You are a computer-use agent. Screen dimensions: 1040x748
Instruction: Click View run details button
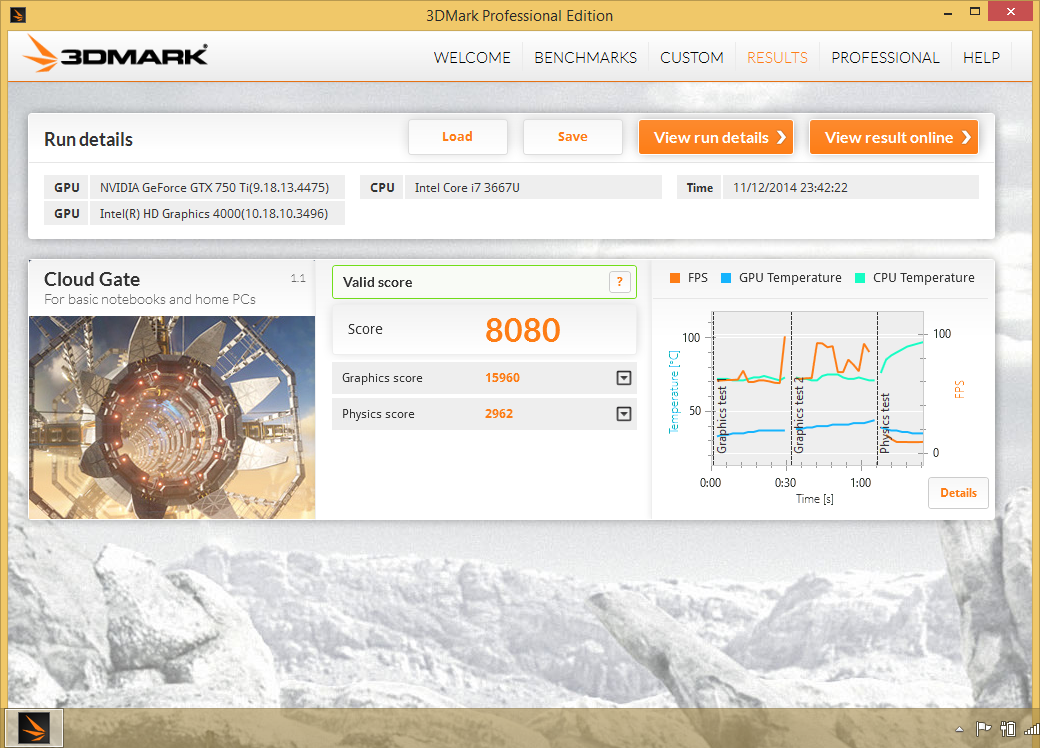coord(716,137)
